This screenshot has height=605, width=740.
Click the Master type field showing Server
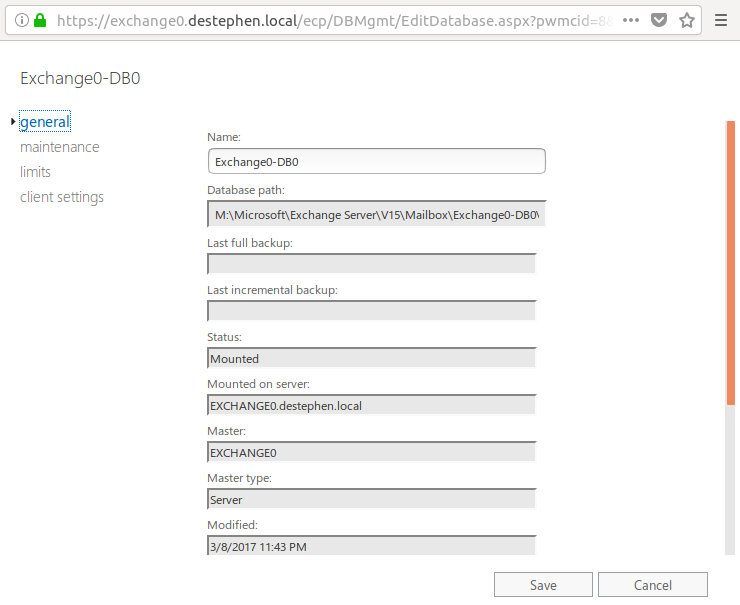pos(371,499)
